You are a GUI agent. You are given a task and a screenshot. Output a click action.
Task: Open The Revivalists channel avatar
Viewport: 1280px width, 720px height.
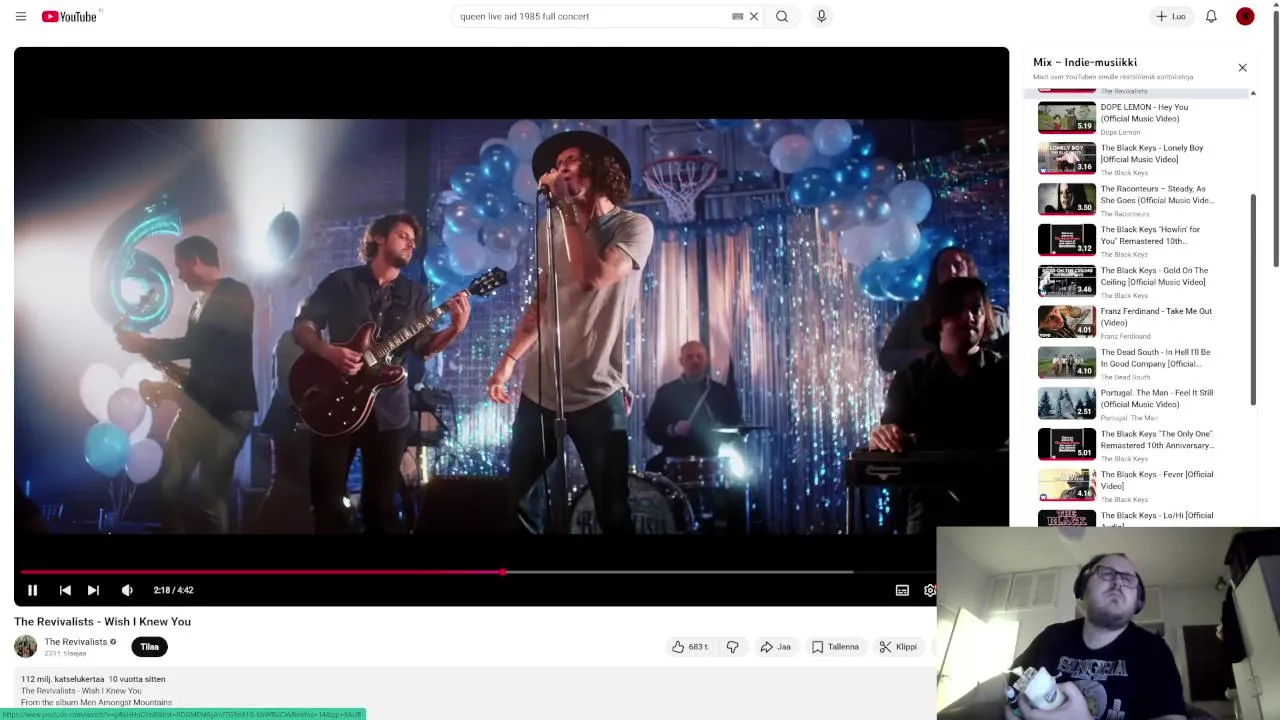tap(26, 646)
